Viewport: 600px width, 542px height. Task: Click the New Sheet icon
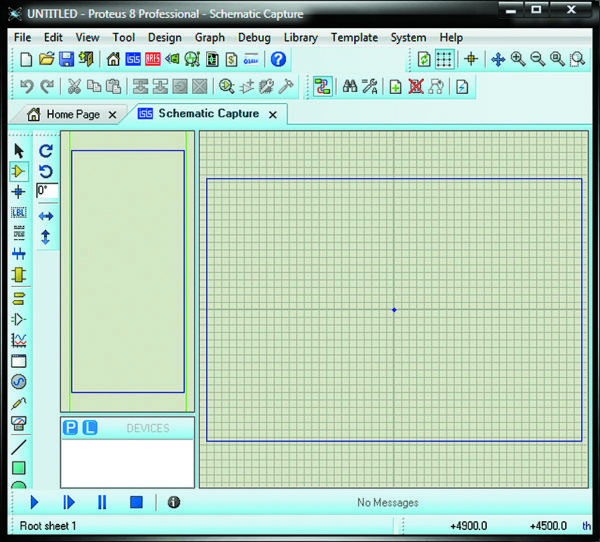pyautogui.click(x=396, y=87)
